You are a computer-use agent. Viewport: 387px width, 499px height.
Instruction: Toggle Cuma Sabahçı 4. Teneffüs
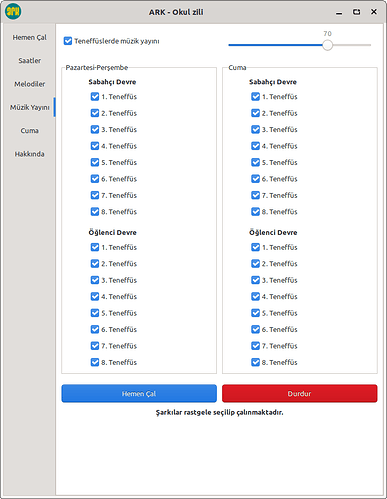pyautogui.click(x=256, y=146)
